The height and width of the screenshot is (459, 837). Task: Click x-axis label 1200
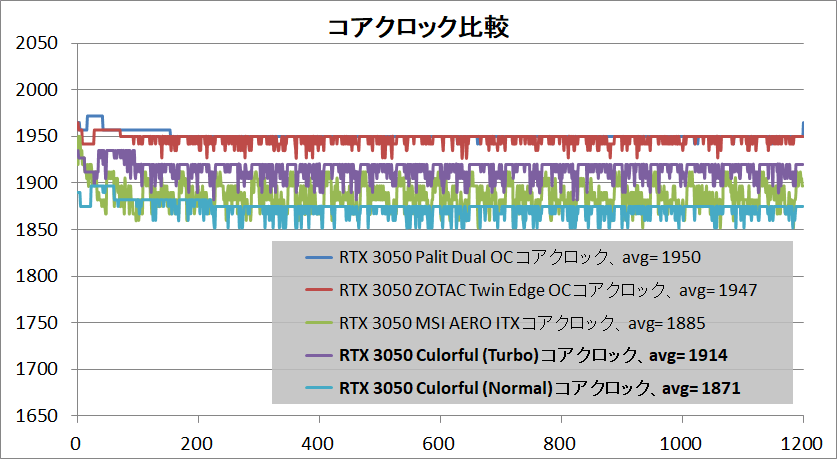click(803, 444)
